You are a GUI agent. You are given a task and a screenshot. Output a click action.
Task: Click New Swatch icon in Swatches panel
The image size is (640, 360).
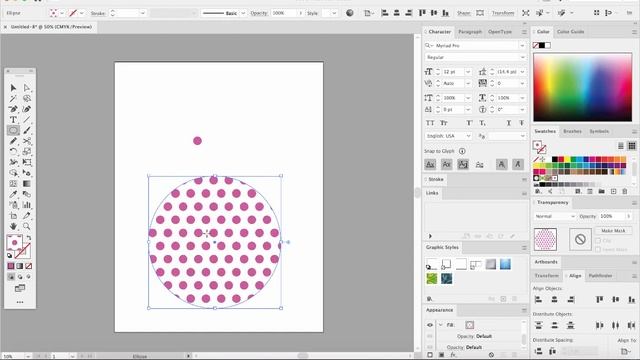pyautogui.click(x=613, y=191)
